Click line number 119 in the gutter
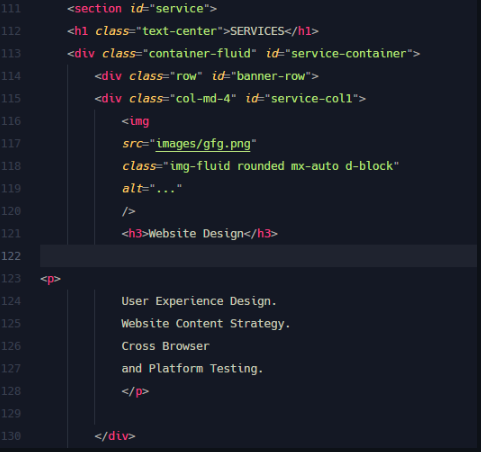 click(x=11, y=189)
